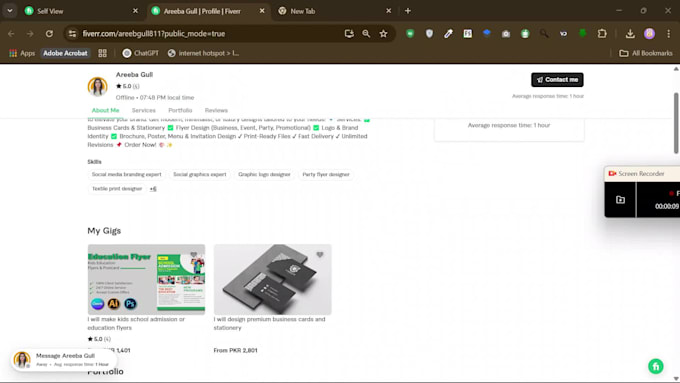Click the green Fiverr floating button
The image size is (680, 383).
click(x=656, y=366)
